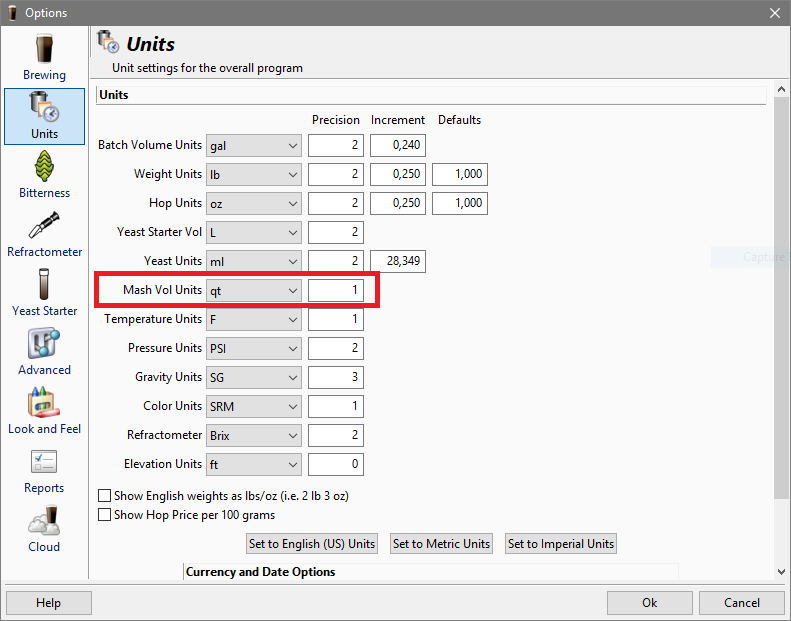Edit Weight Units precision field

tap(336, 174)
